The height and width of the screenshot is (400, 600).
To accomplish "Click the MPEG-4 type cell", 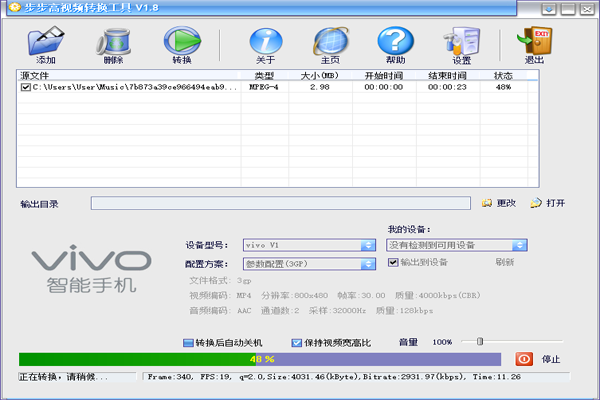I will (x=264, y=87).
